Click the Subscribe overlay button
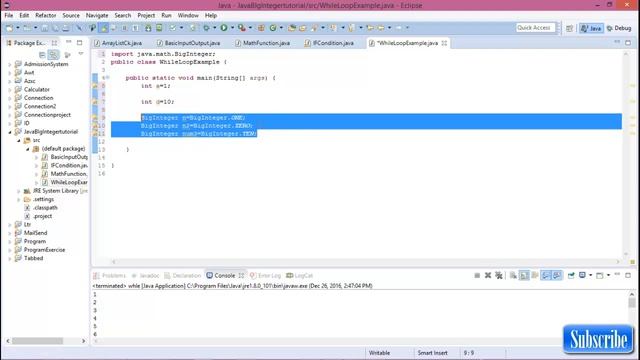This screenshot has width=640, height=360. [x=598, y=339]
